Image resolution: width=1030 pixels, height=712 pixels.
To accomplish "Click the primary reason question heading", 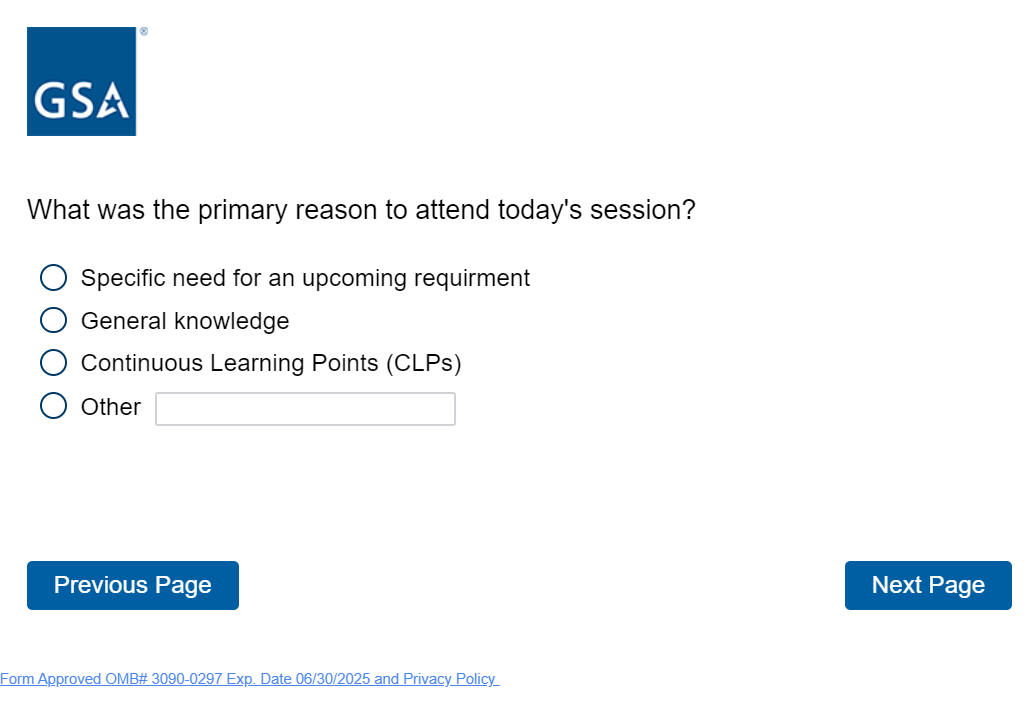I will 361,210.
